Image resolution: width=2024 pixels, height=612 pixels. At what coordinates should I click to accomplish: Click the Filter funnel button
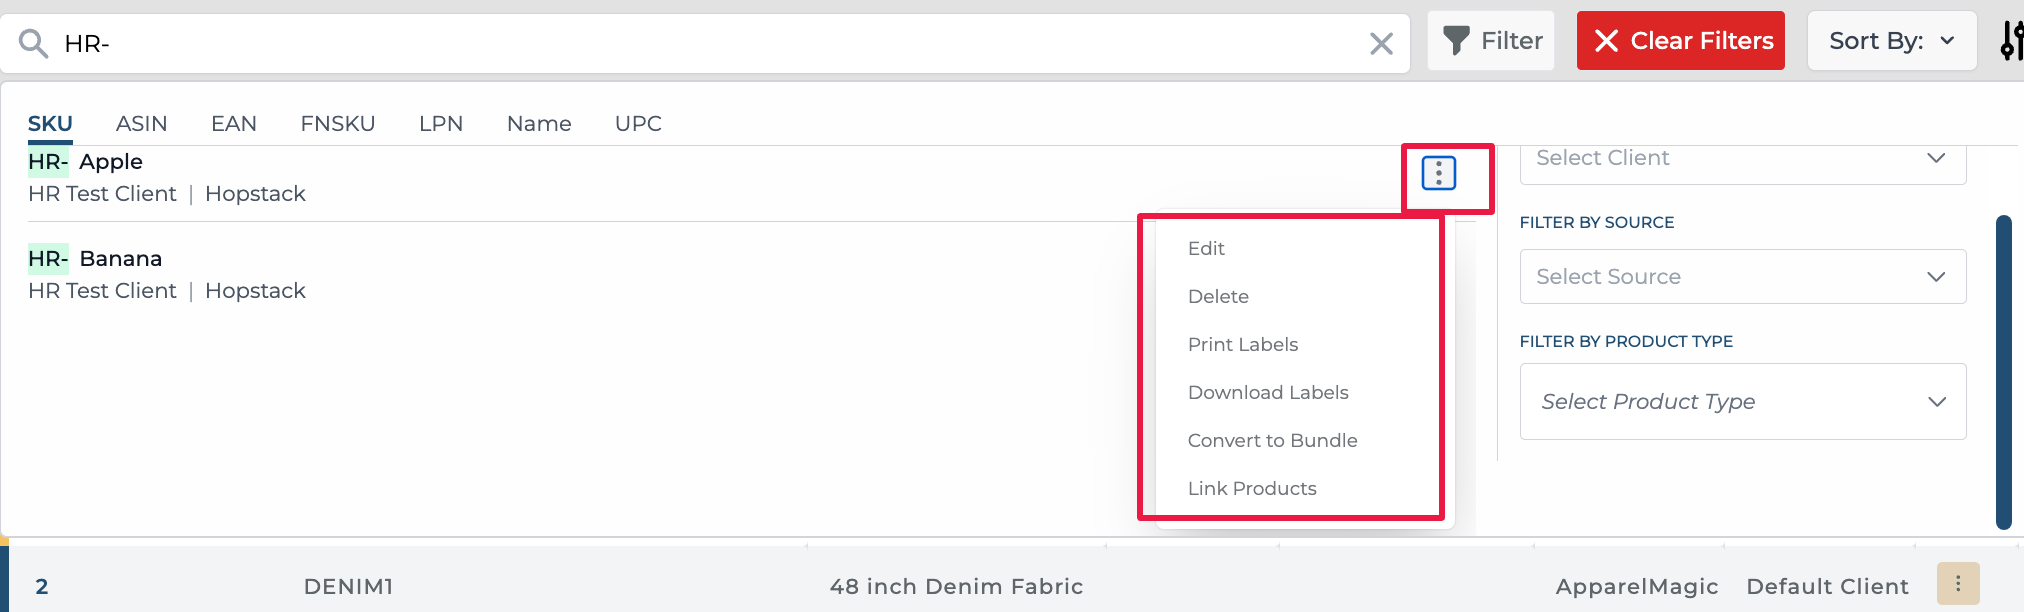click(1491, 41)
